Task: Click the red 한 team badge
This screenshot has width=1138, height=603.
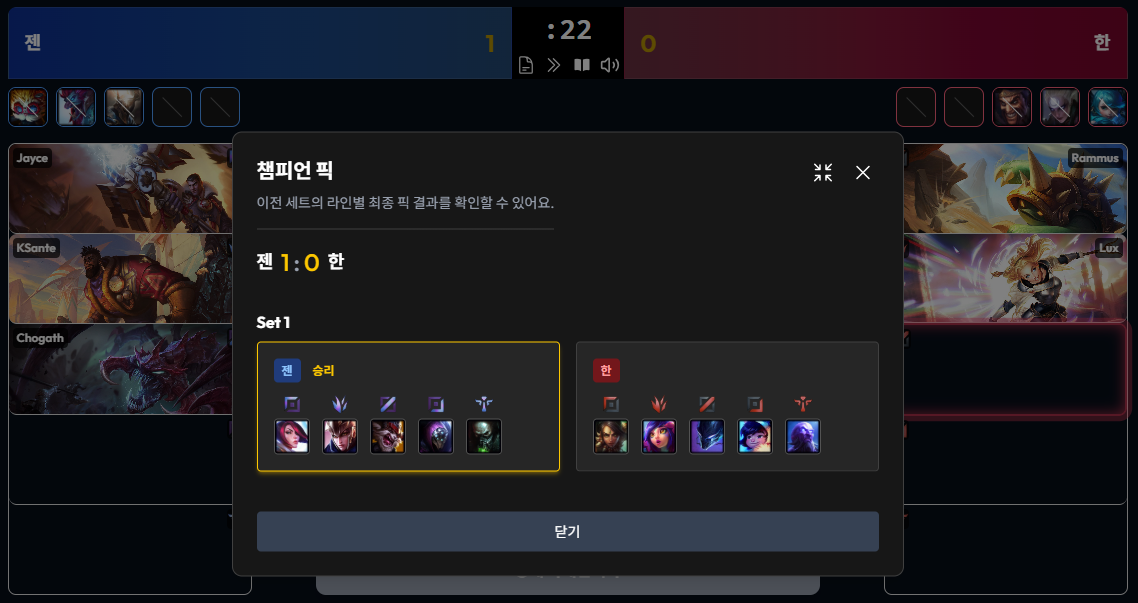Action: 606,371
